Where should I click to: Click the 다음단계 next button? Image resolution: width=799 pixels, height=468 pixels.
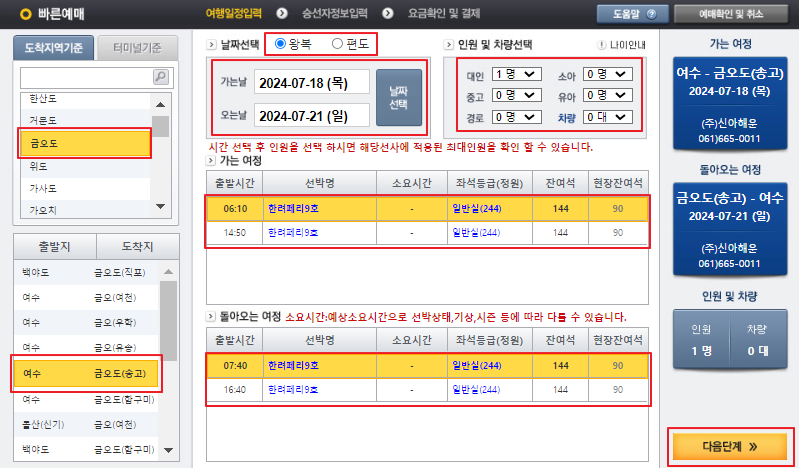tap(730, 447)
